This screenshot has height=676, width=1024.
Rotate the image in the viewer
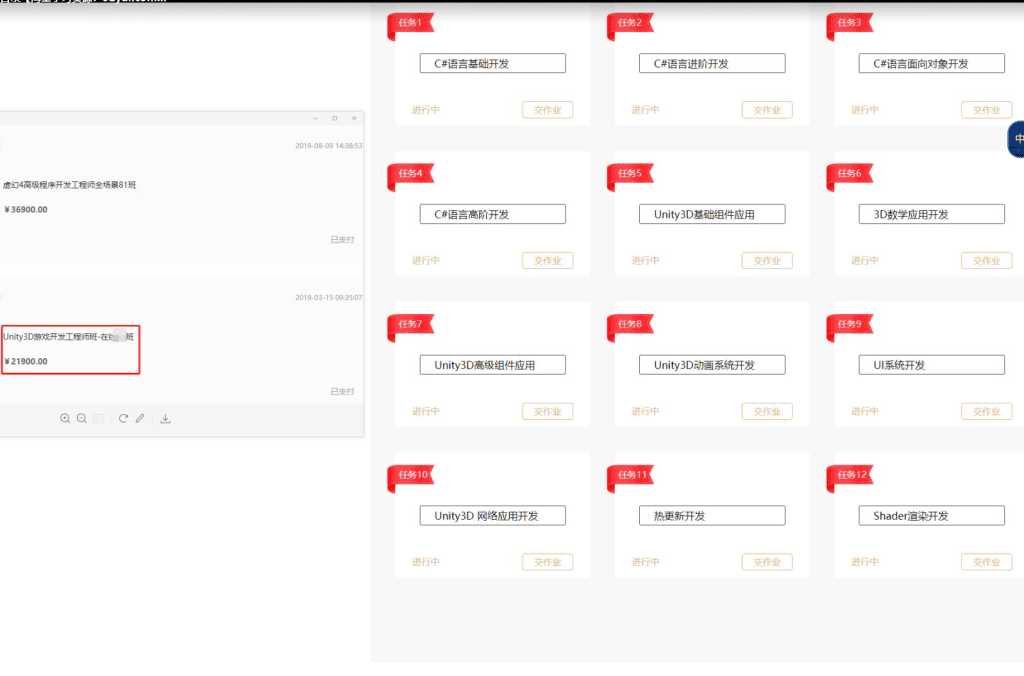(123, 419)
